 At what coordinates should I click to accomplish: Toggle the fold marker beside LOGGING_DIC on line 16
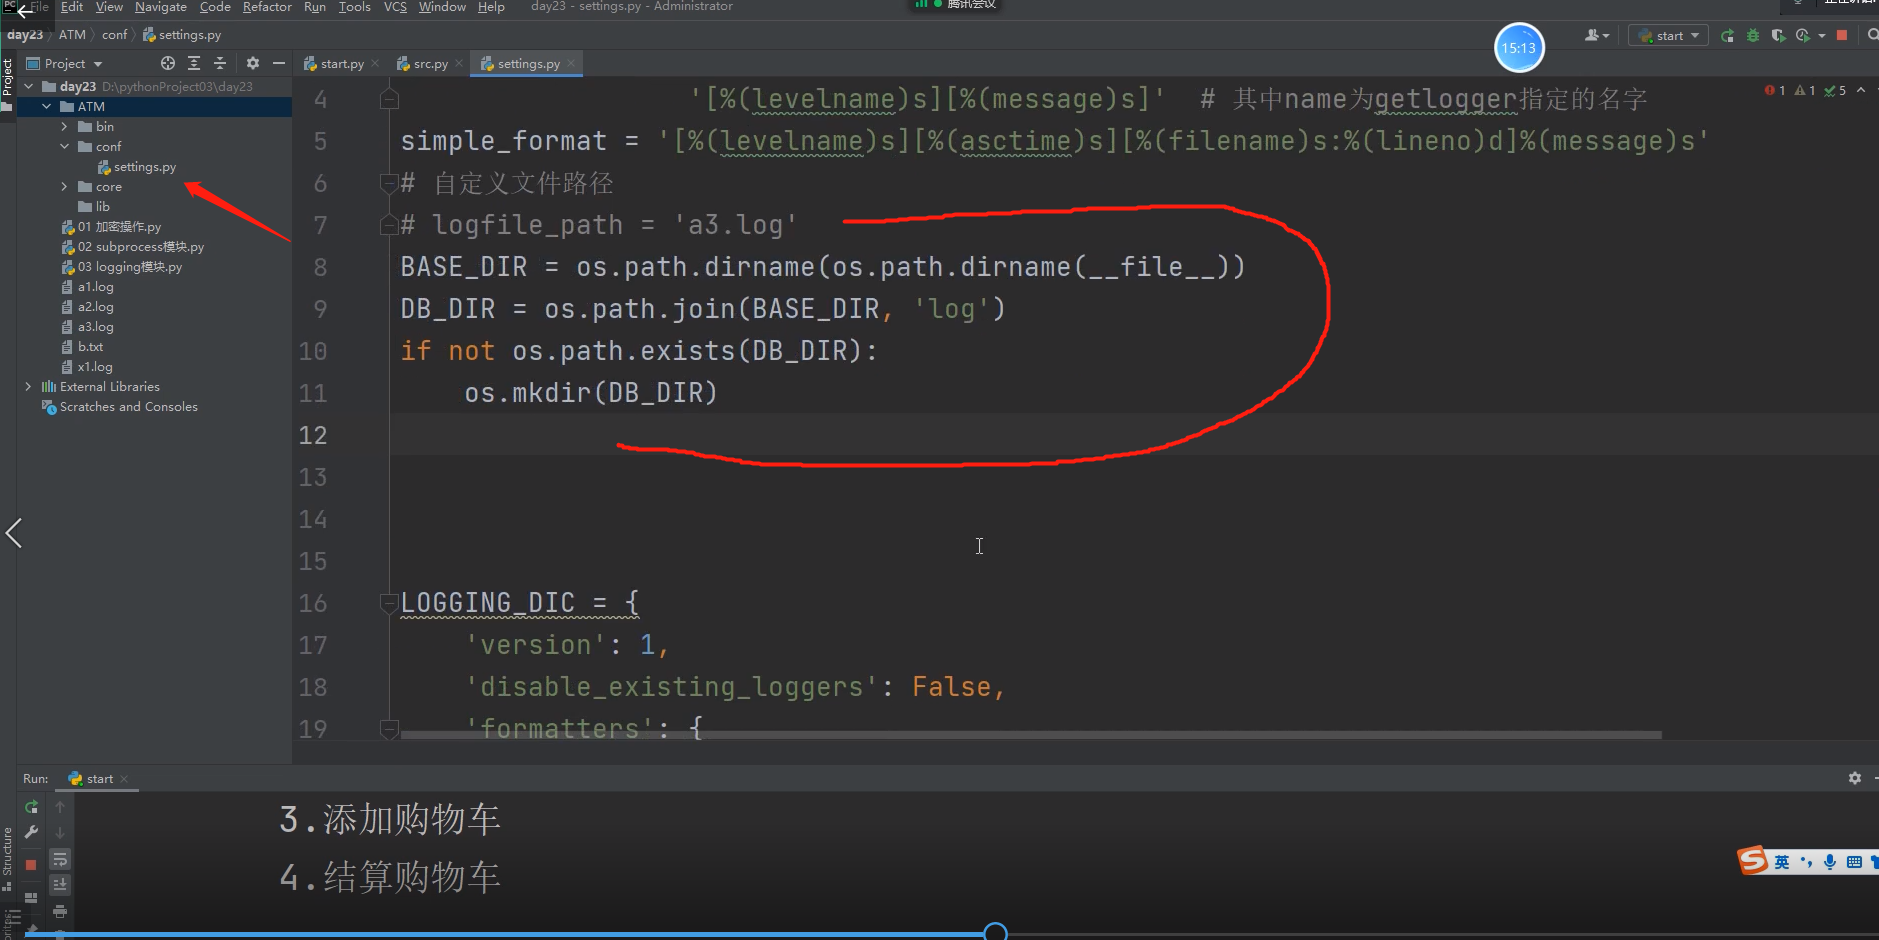389,603
